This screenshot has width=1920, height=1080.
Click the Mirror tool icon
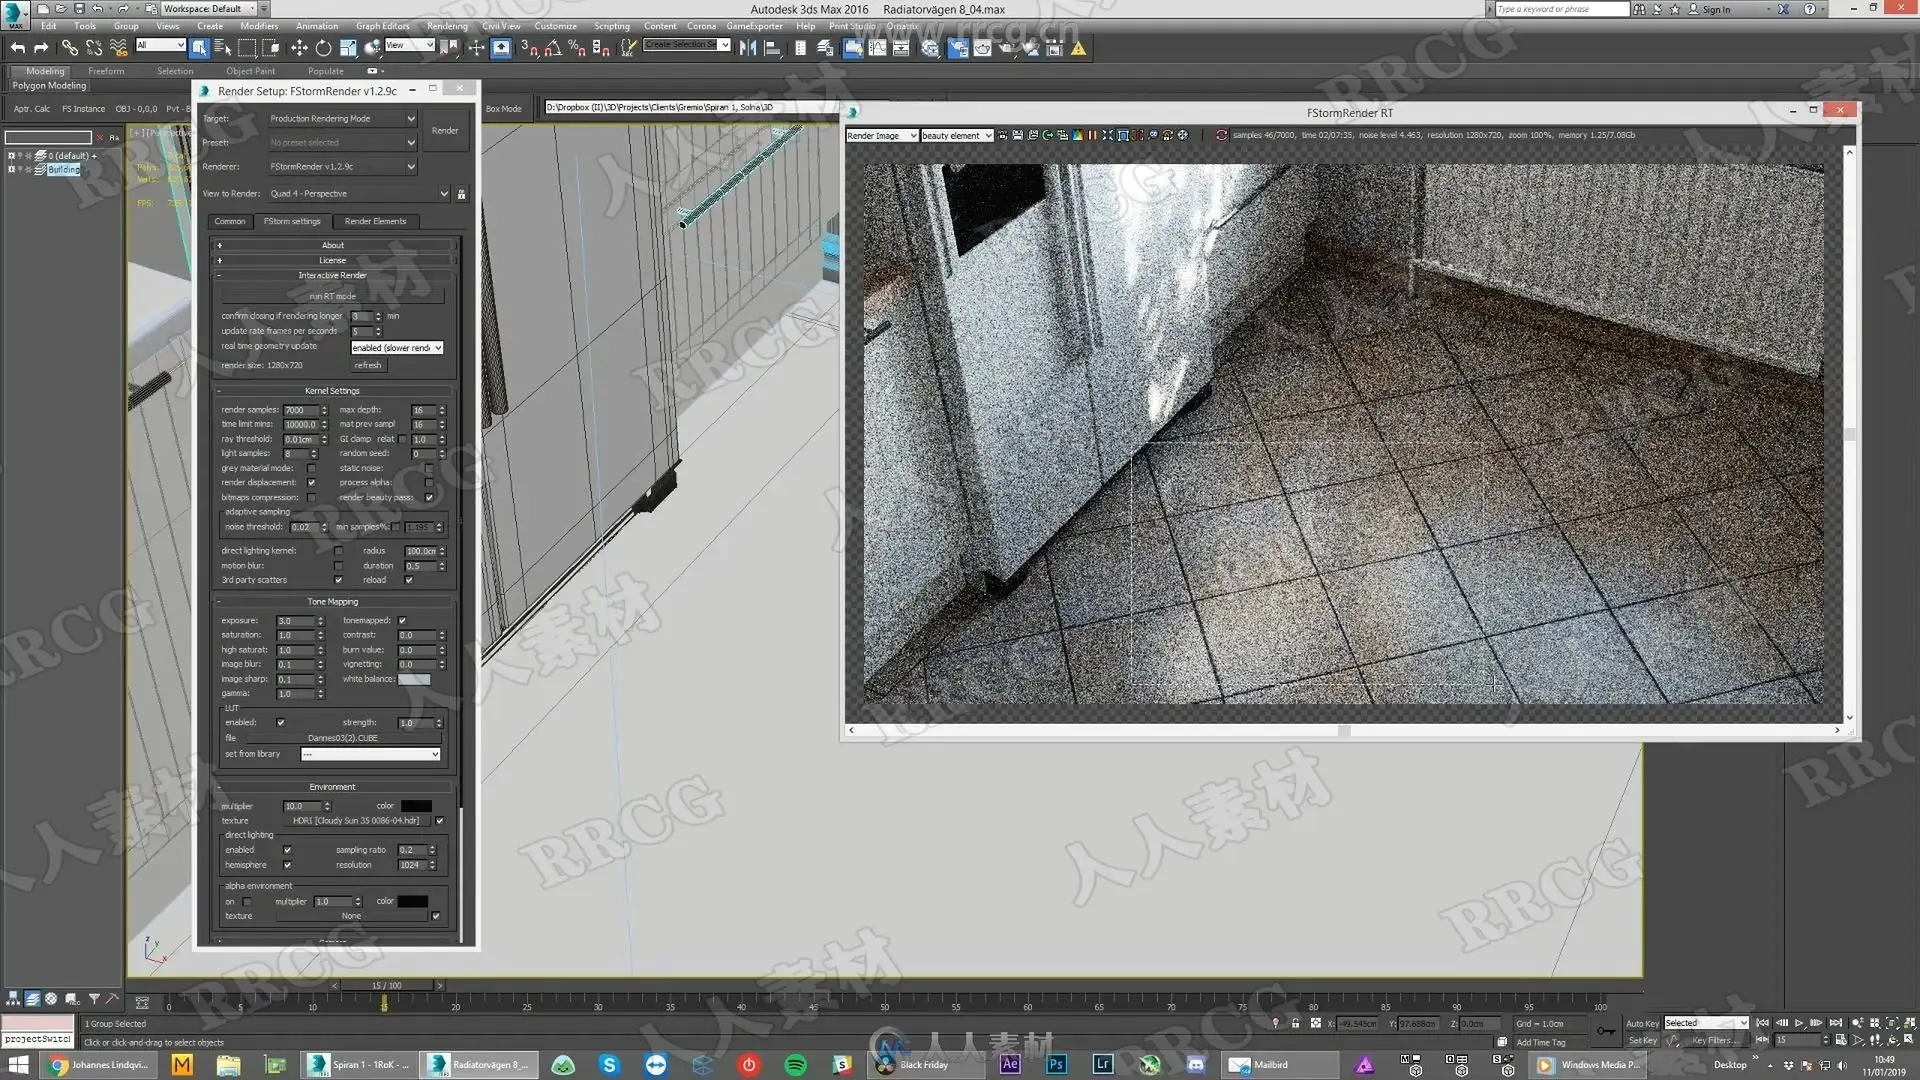pyautogui.click(x=747, y=47)
